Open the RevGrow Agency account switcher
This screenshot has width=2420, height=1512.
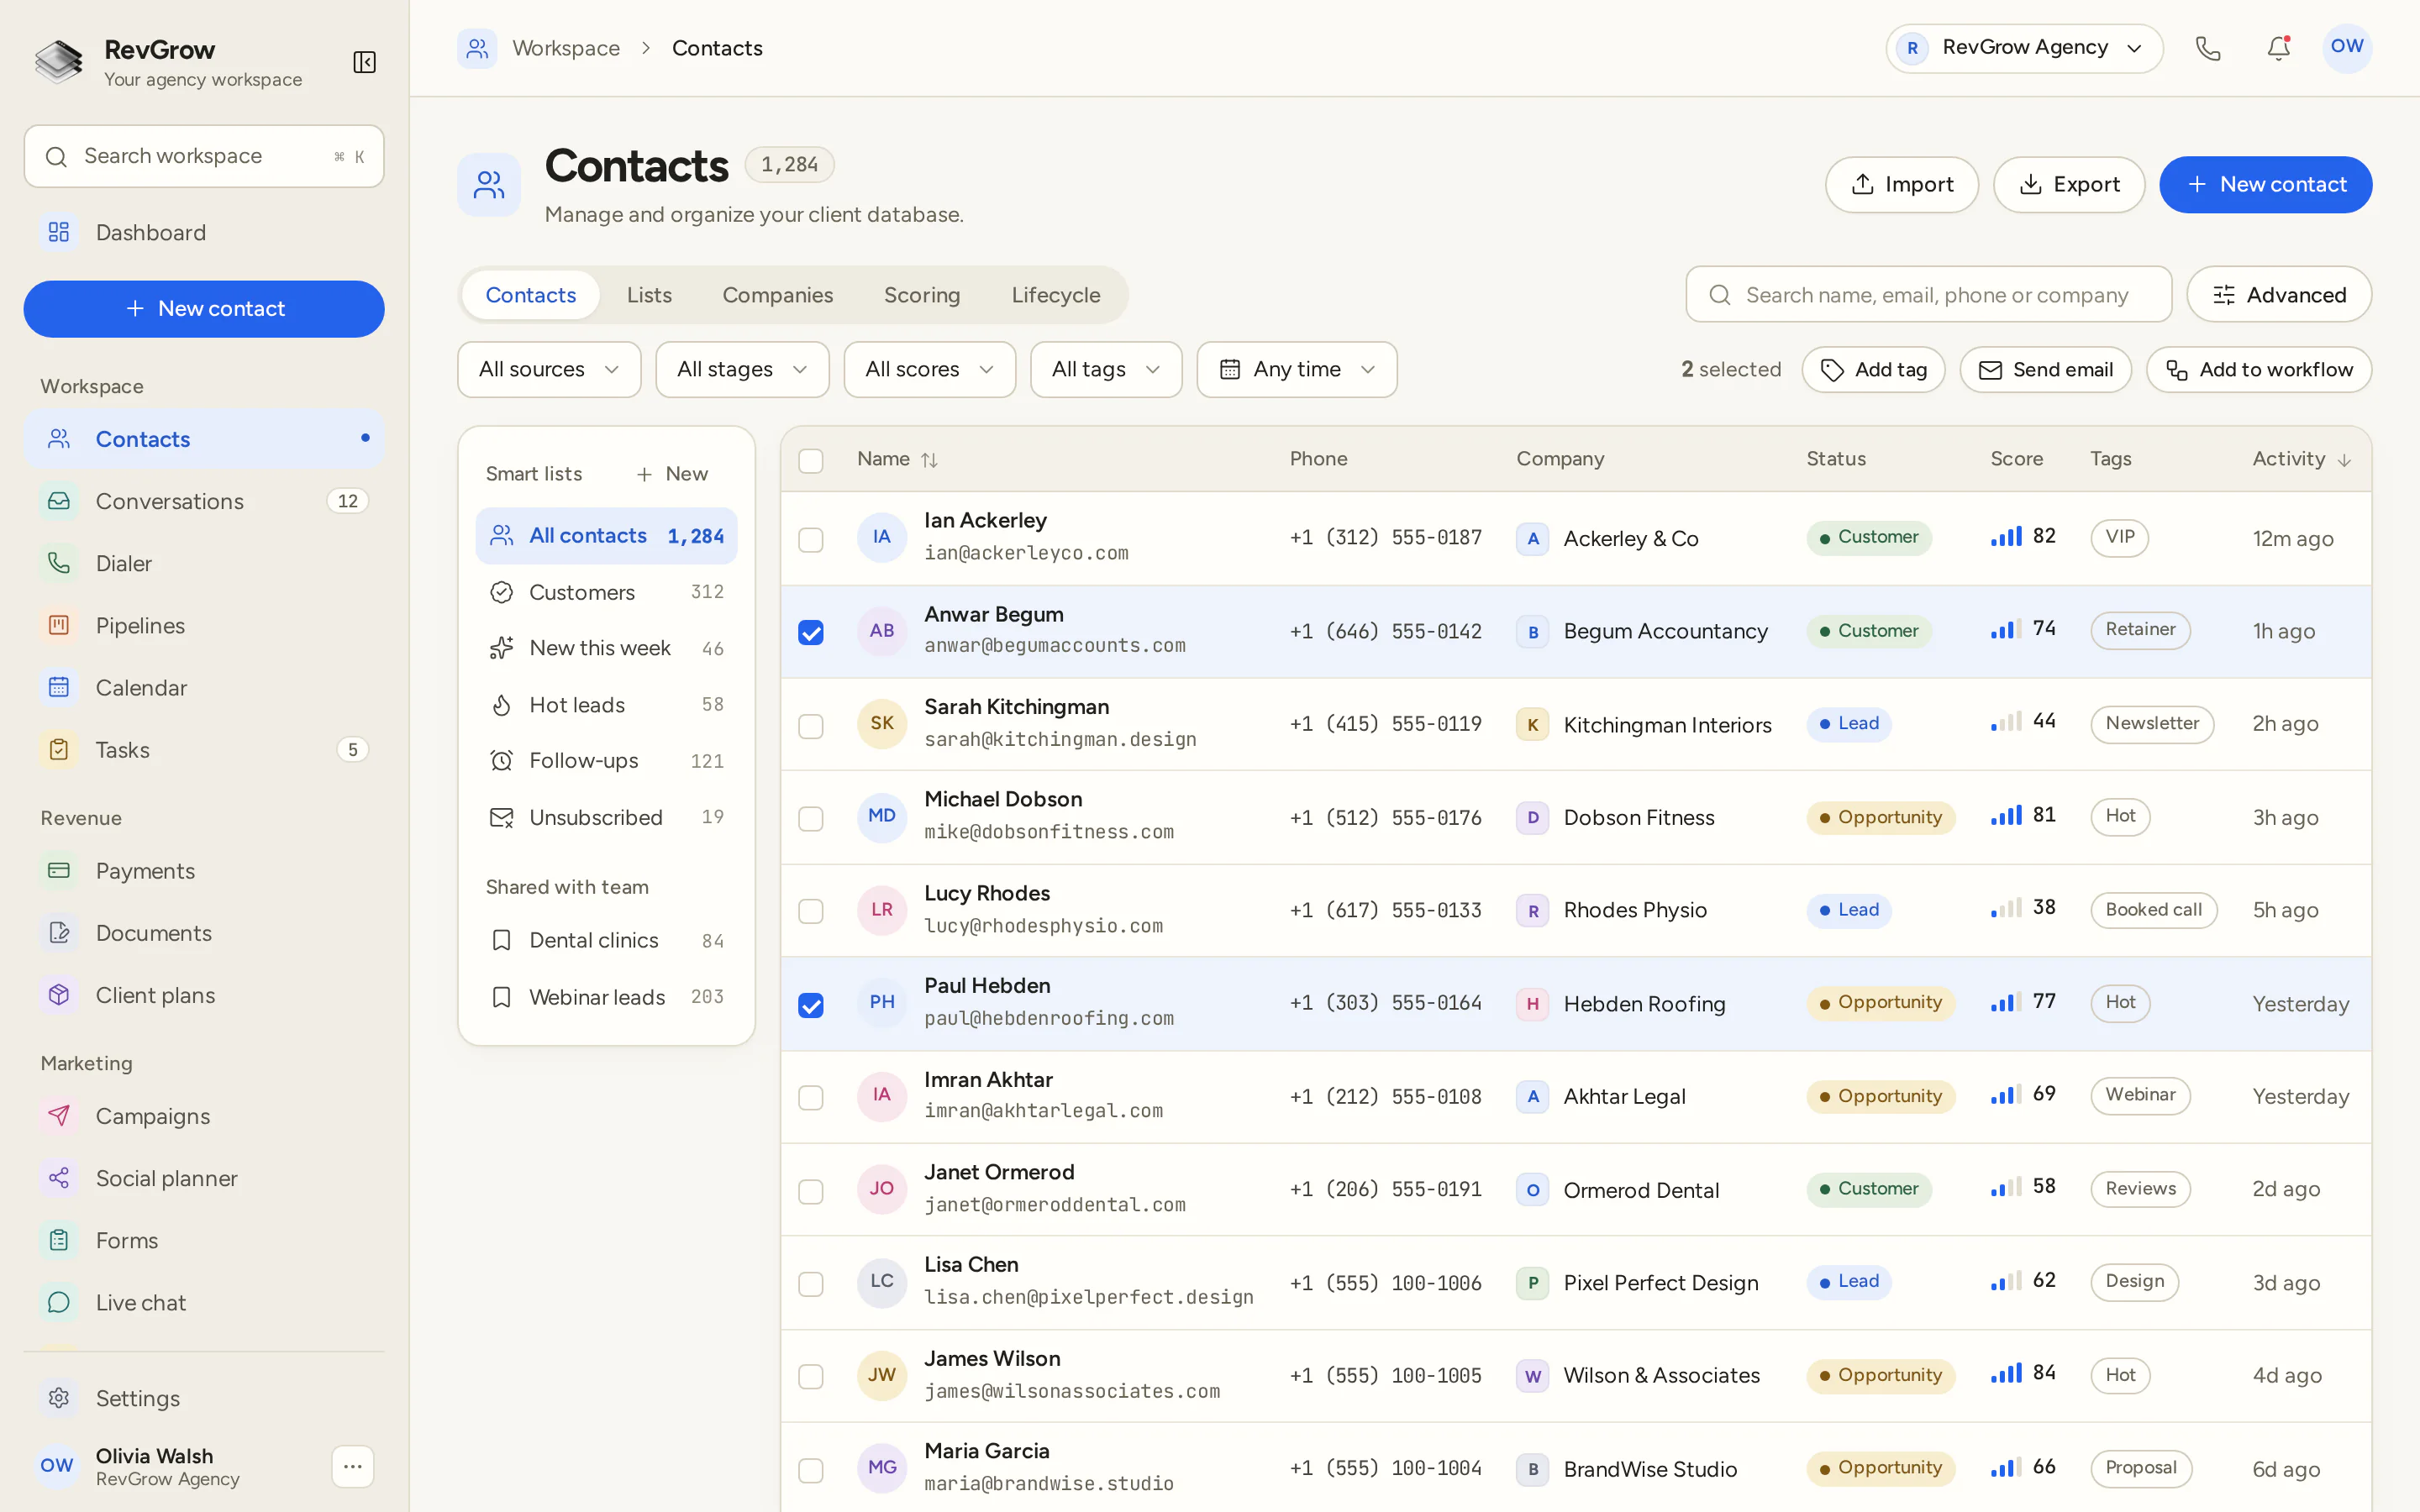[x=2024, y=48]
